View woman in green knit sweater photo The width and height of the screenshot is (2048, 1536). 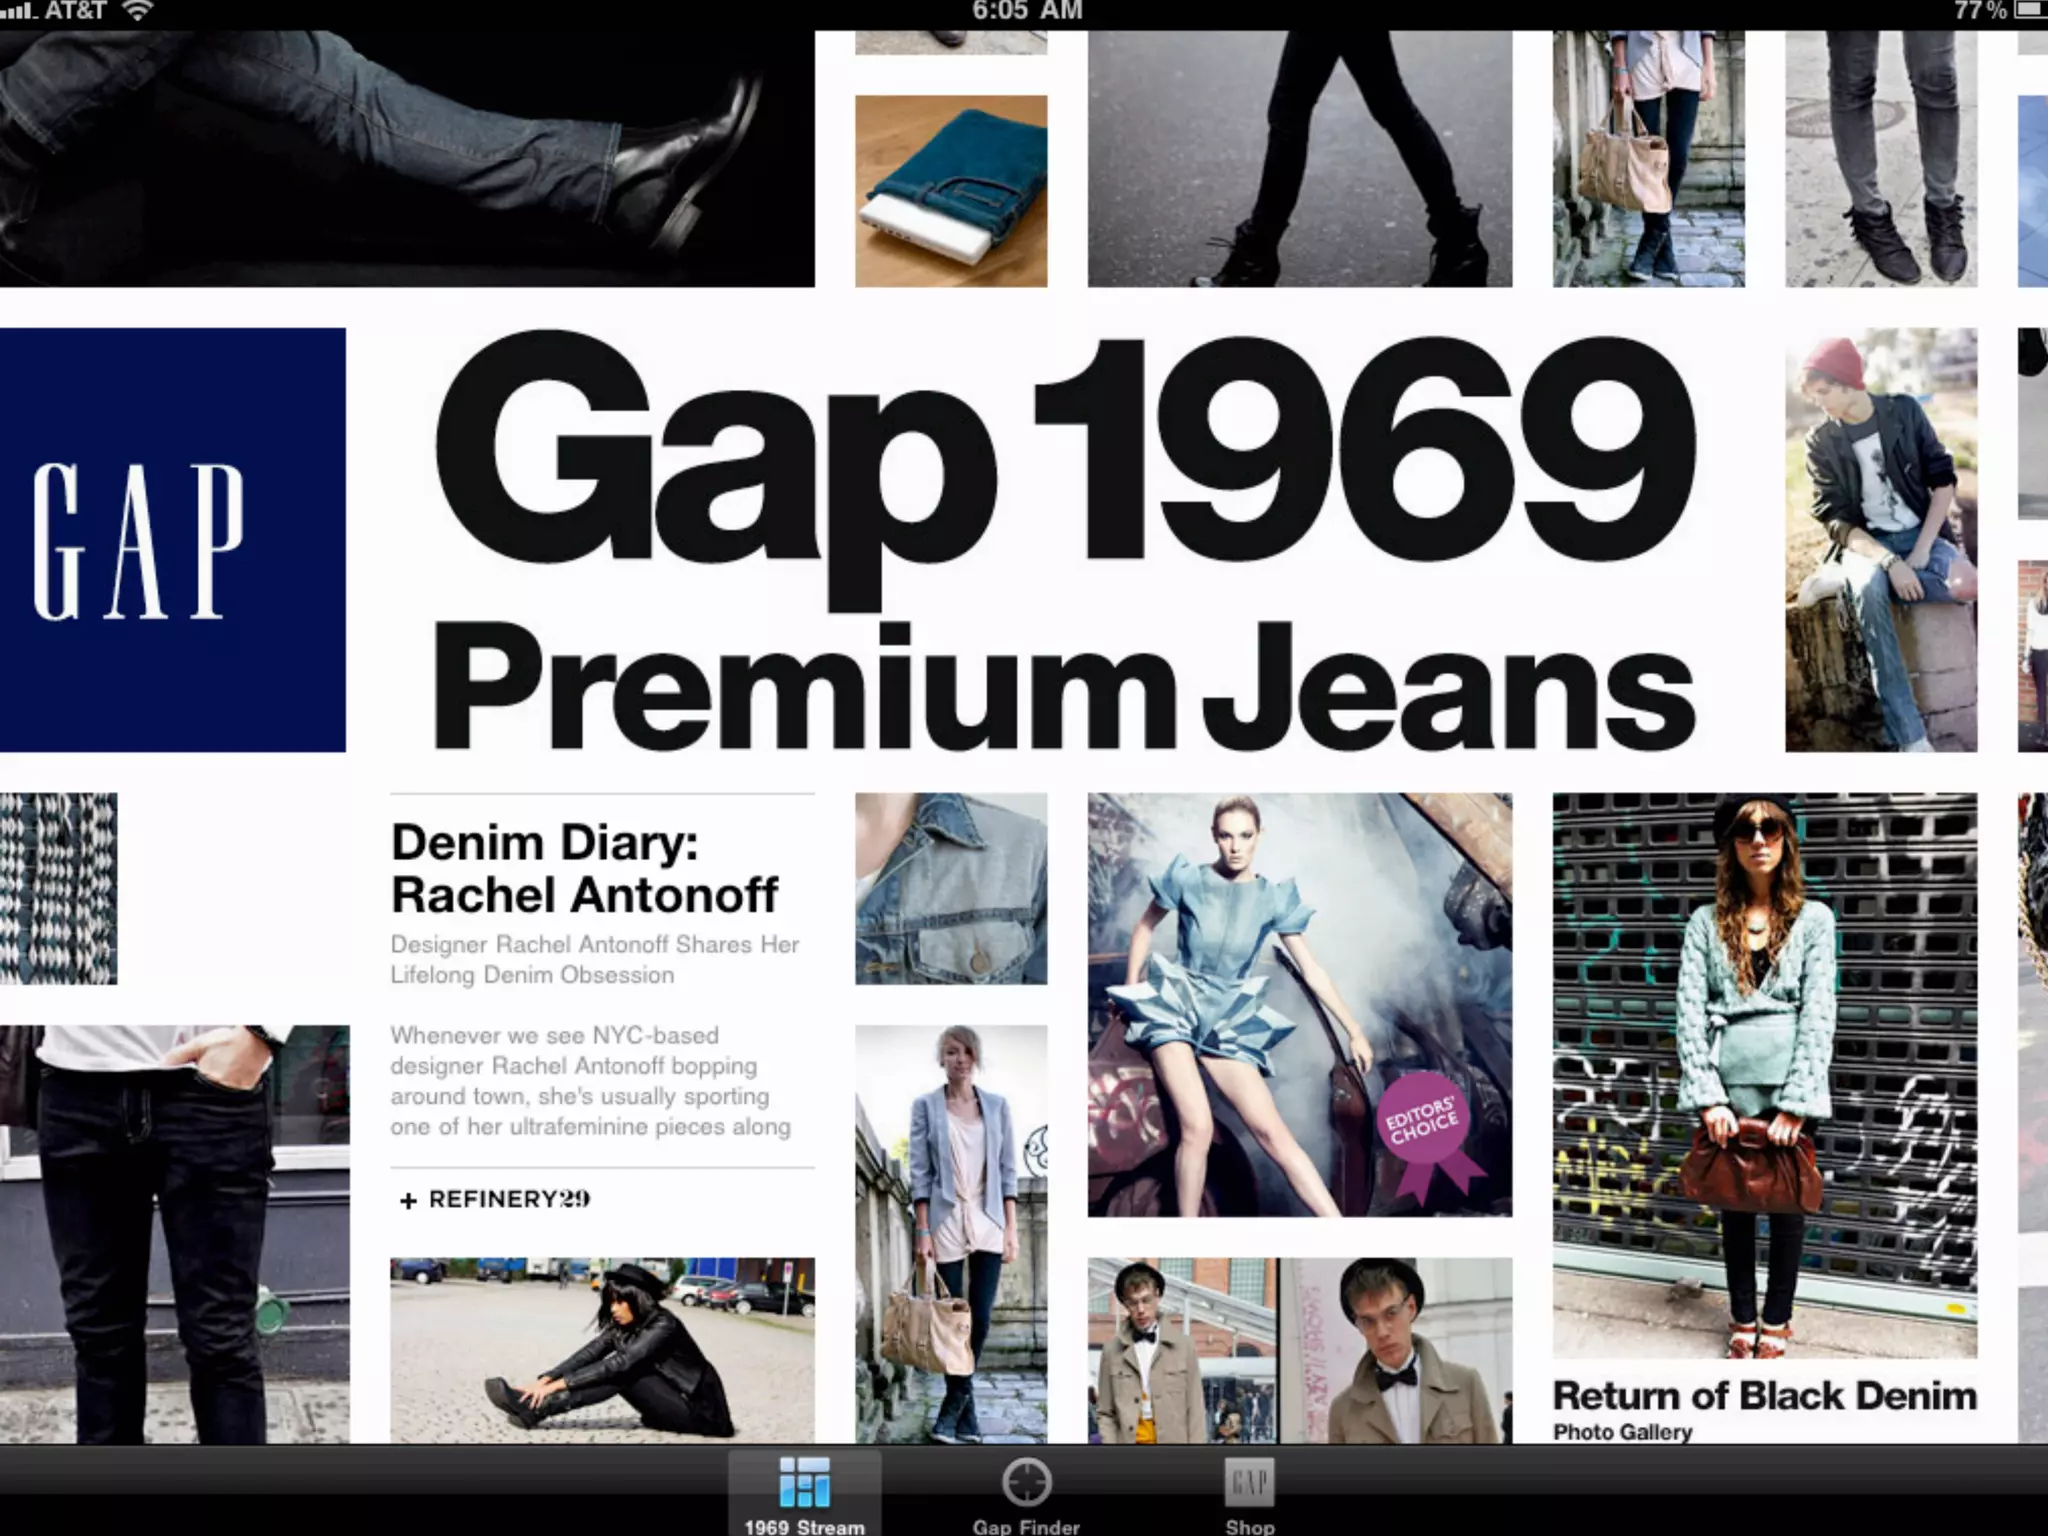1764,1076
